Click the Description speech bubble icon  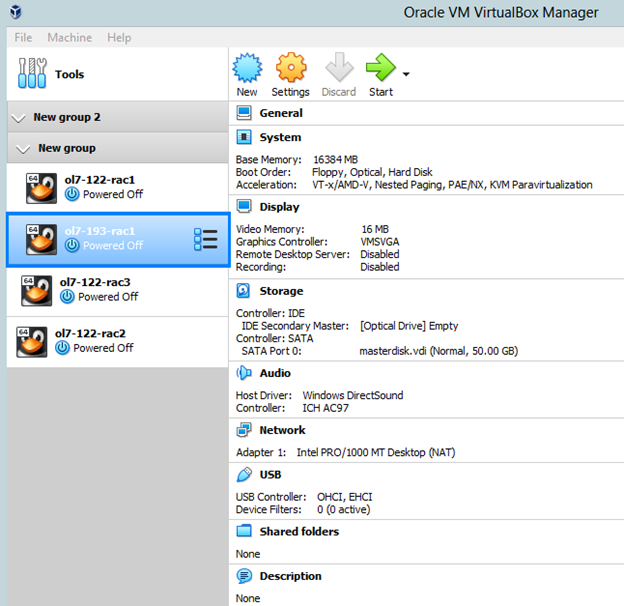(x=244, y=576)
